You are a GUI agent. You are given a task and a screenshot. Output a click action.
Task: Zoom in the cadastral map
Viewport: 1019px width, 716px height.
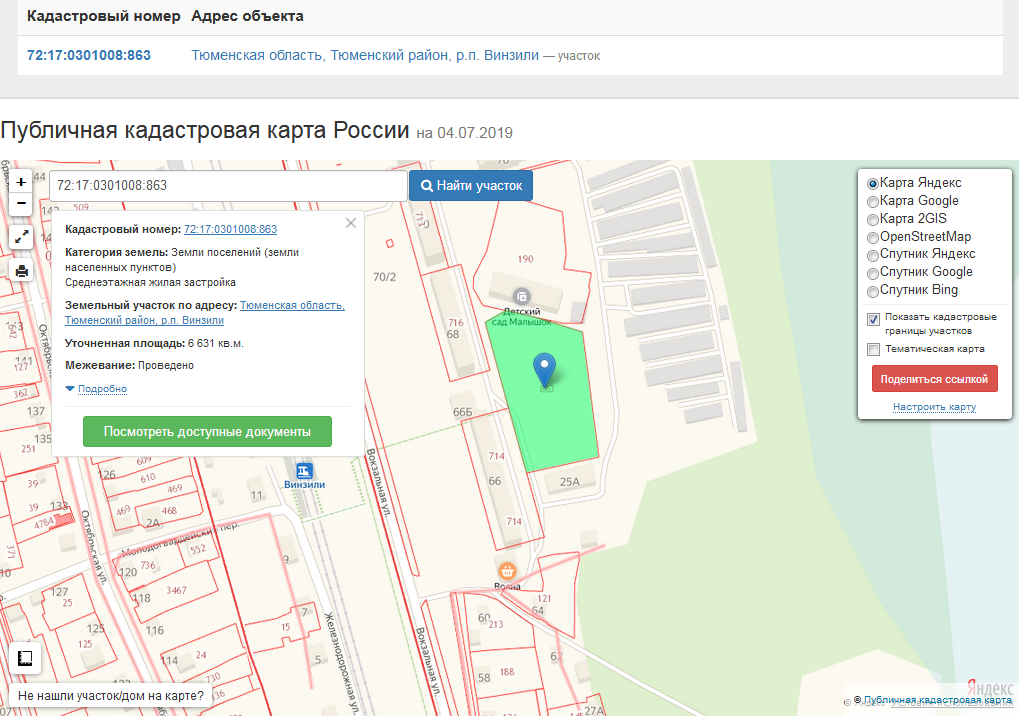pos(21,182)
